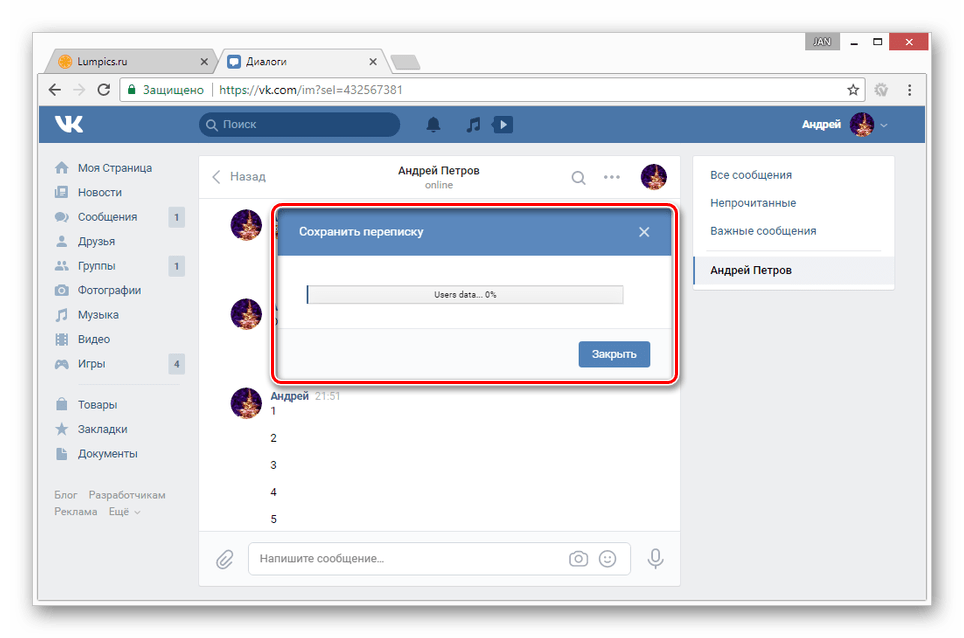Open Андрей Петров's avatar in chat header
This screenshot has height=638, width=964.
click(x=653, y=176)
